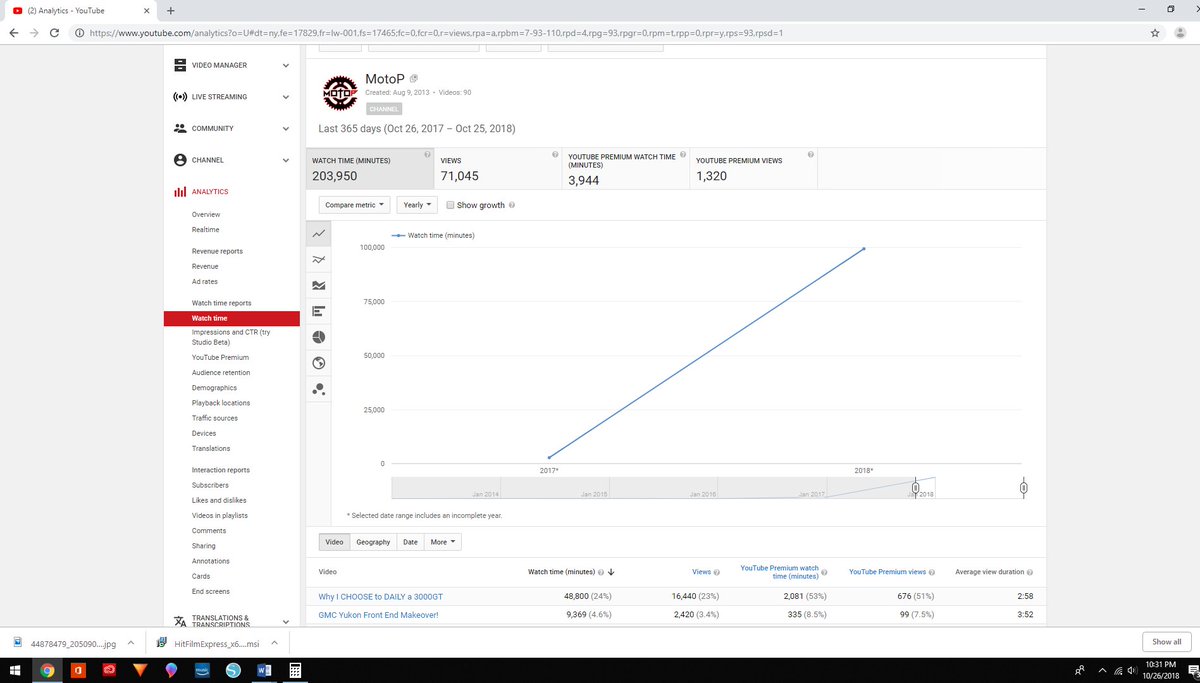Switch to the Geography tab
This screenshot has height=683, width=1200.
tap(373, 542)
